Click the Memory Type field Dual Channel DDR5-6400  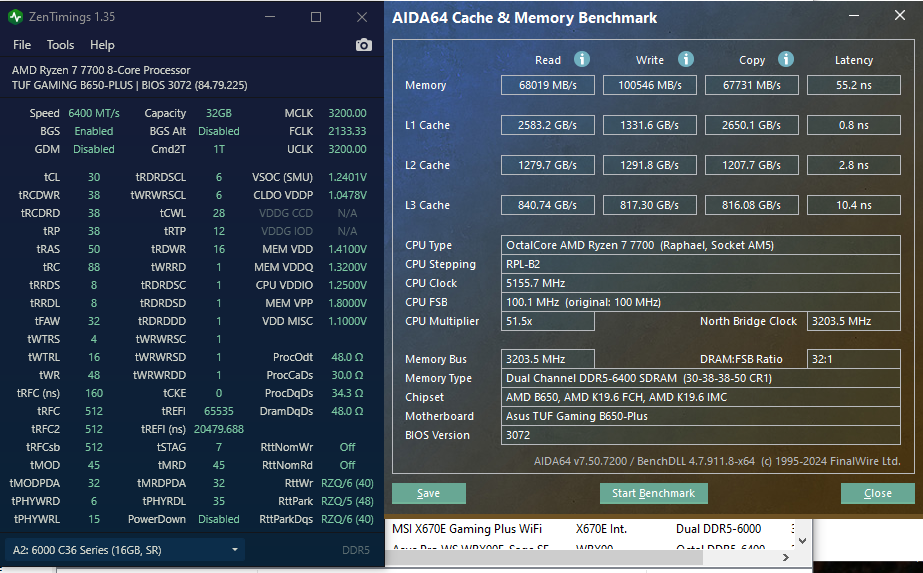click(x=700, y=378)
